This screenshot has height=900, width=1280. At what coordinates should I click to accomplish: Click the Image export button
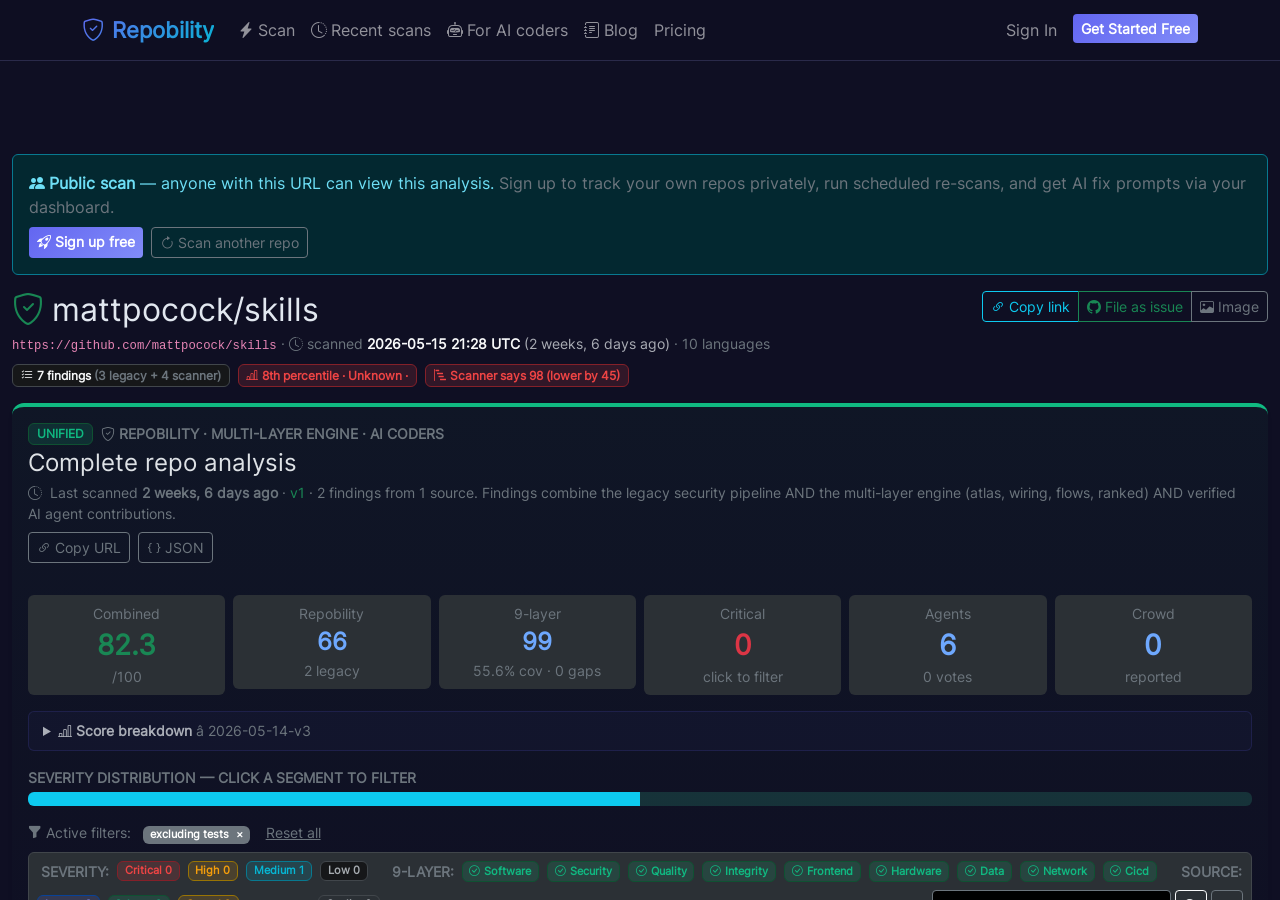point(1229,307)
